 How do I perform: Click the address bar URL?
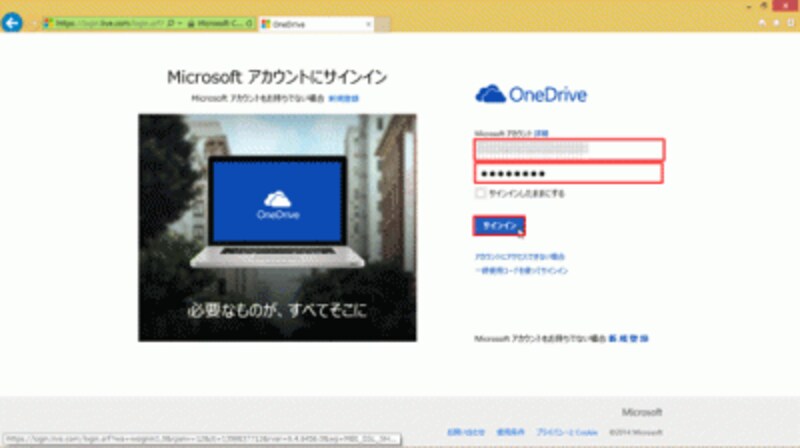click(109, 23)
